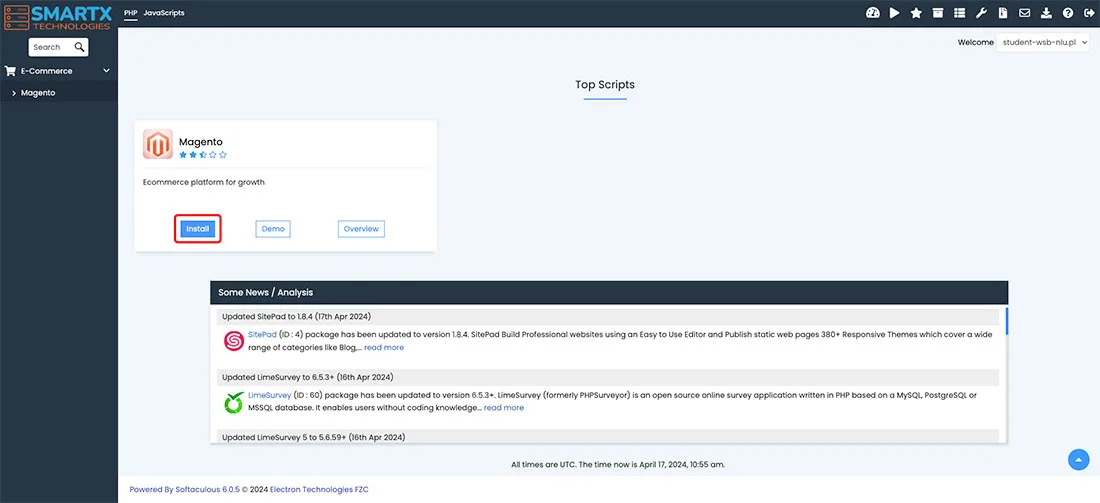Open settings with the wrench icon
Viewport: 1100px width, 503px height.
[x=981, y=13]
